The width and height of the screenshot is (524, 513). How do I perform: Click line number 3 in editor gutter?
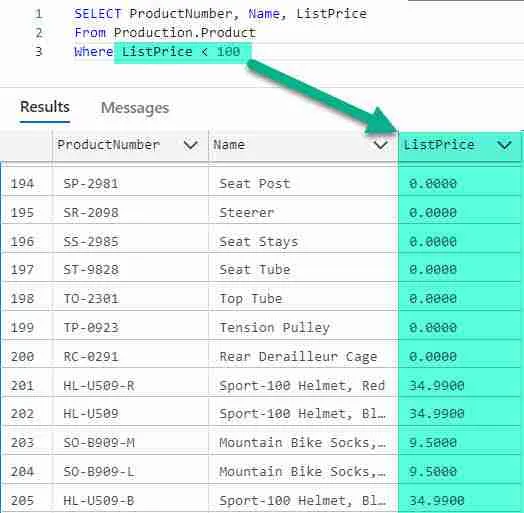point(38,52)
